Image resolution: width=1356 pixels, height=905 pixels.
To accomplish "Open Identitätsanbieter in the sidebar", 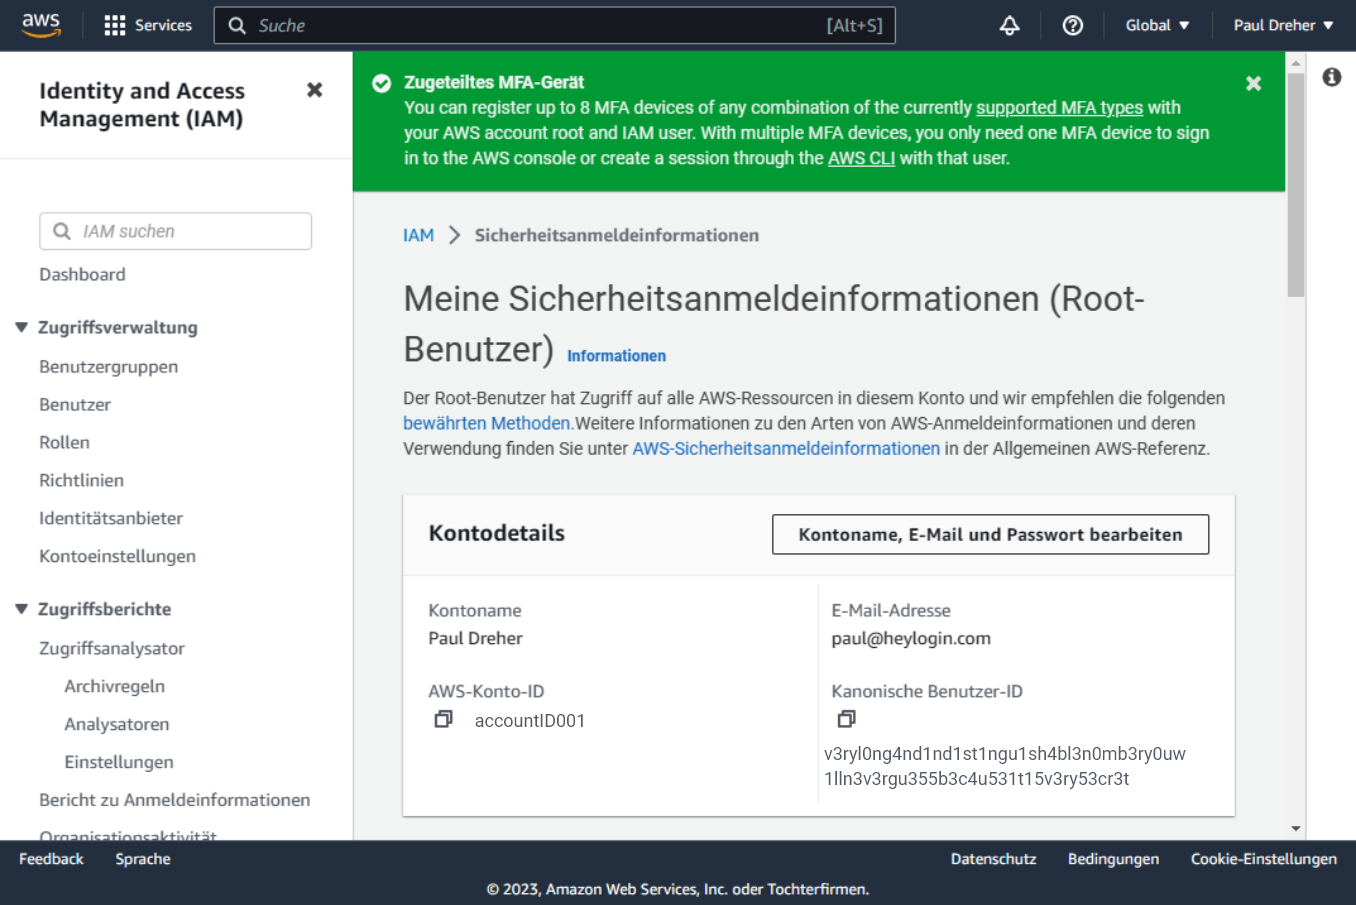I will (x=111, y=519).
